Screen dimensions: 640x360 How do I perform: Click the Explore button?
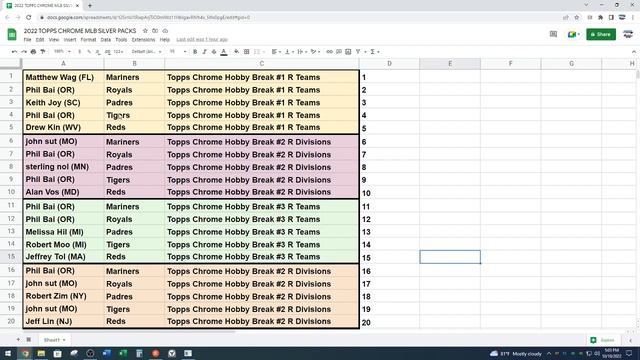tap(603, 340)
